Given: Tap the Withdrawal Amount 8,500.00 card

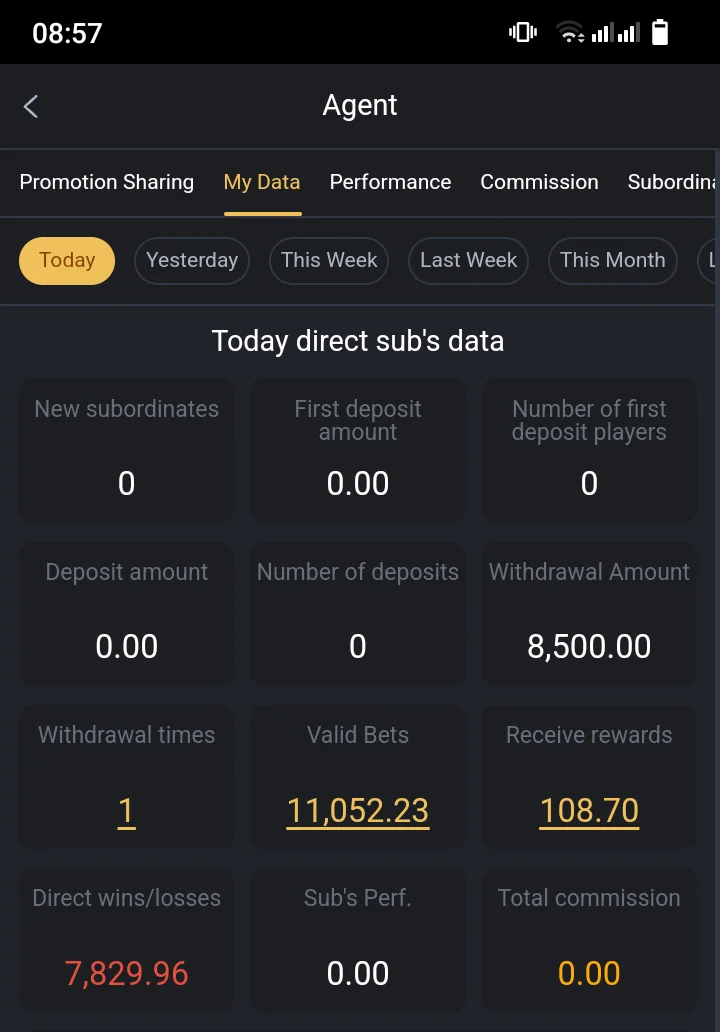Looking at the screenshot, I should (589, 614).
